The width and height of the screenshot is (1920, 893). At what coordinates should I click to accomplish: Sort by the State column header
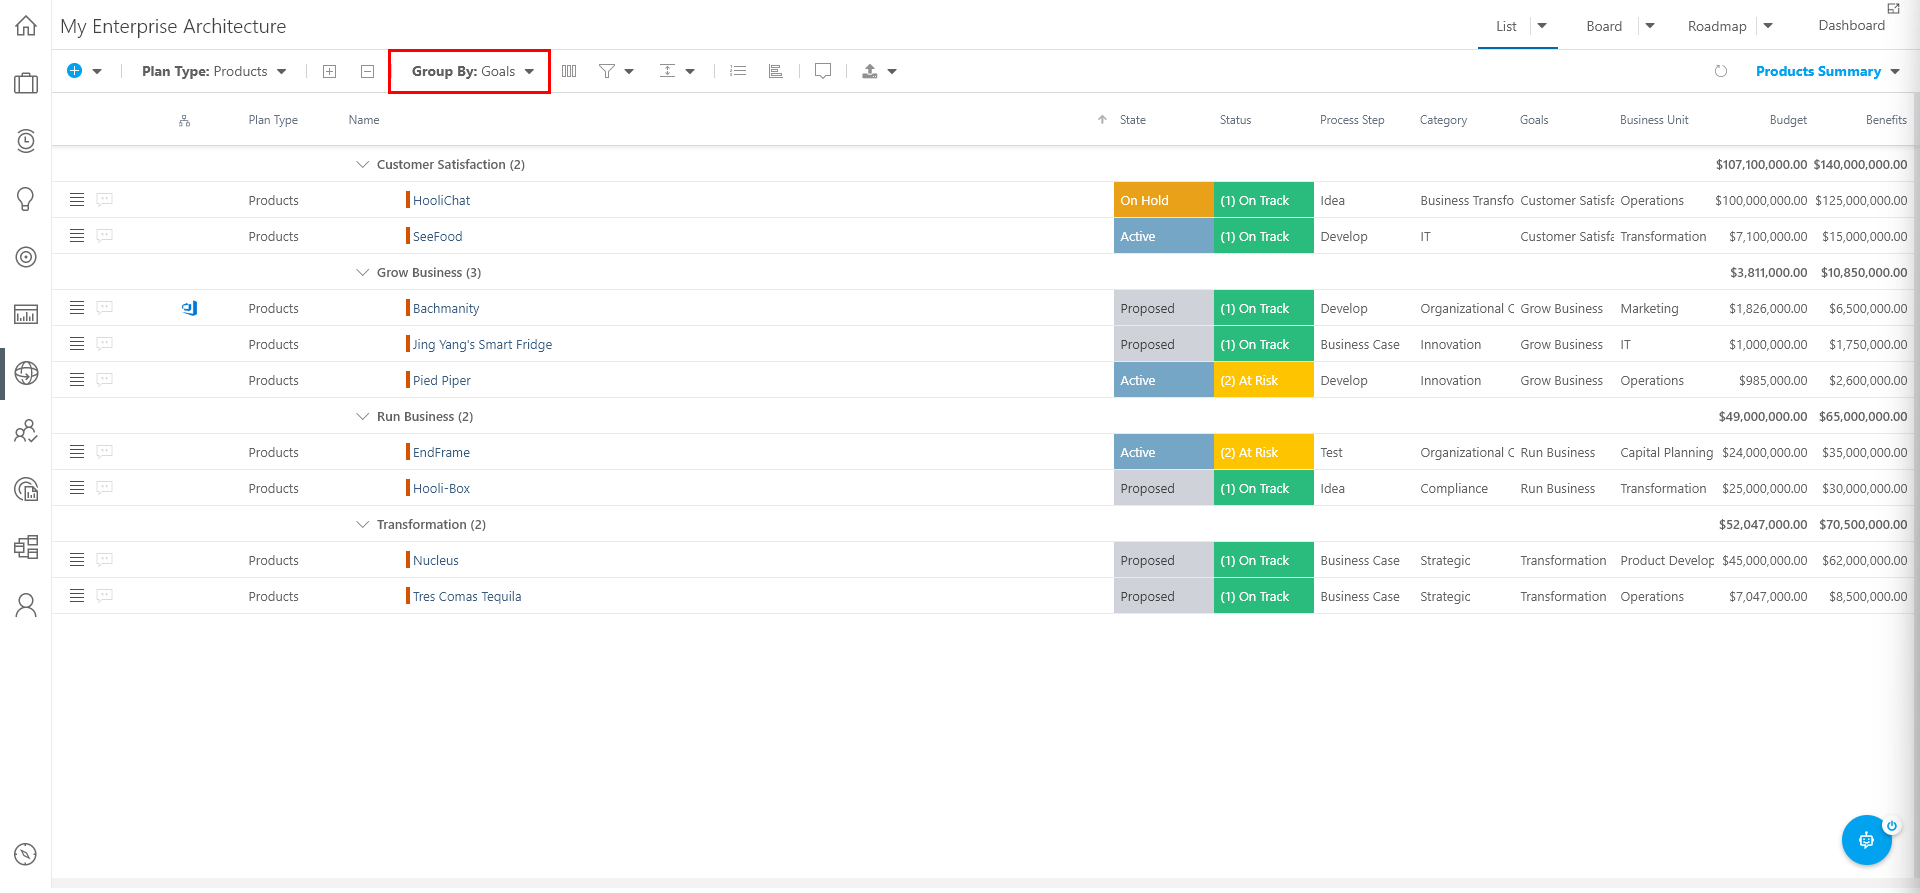(x=1133, y=120)
